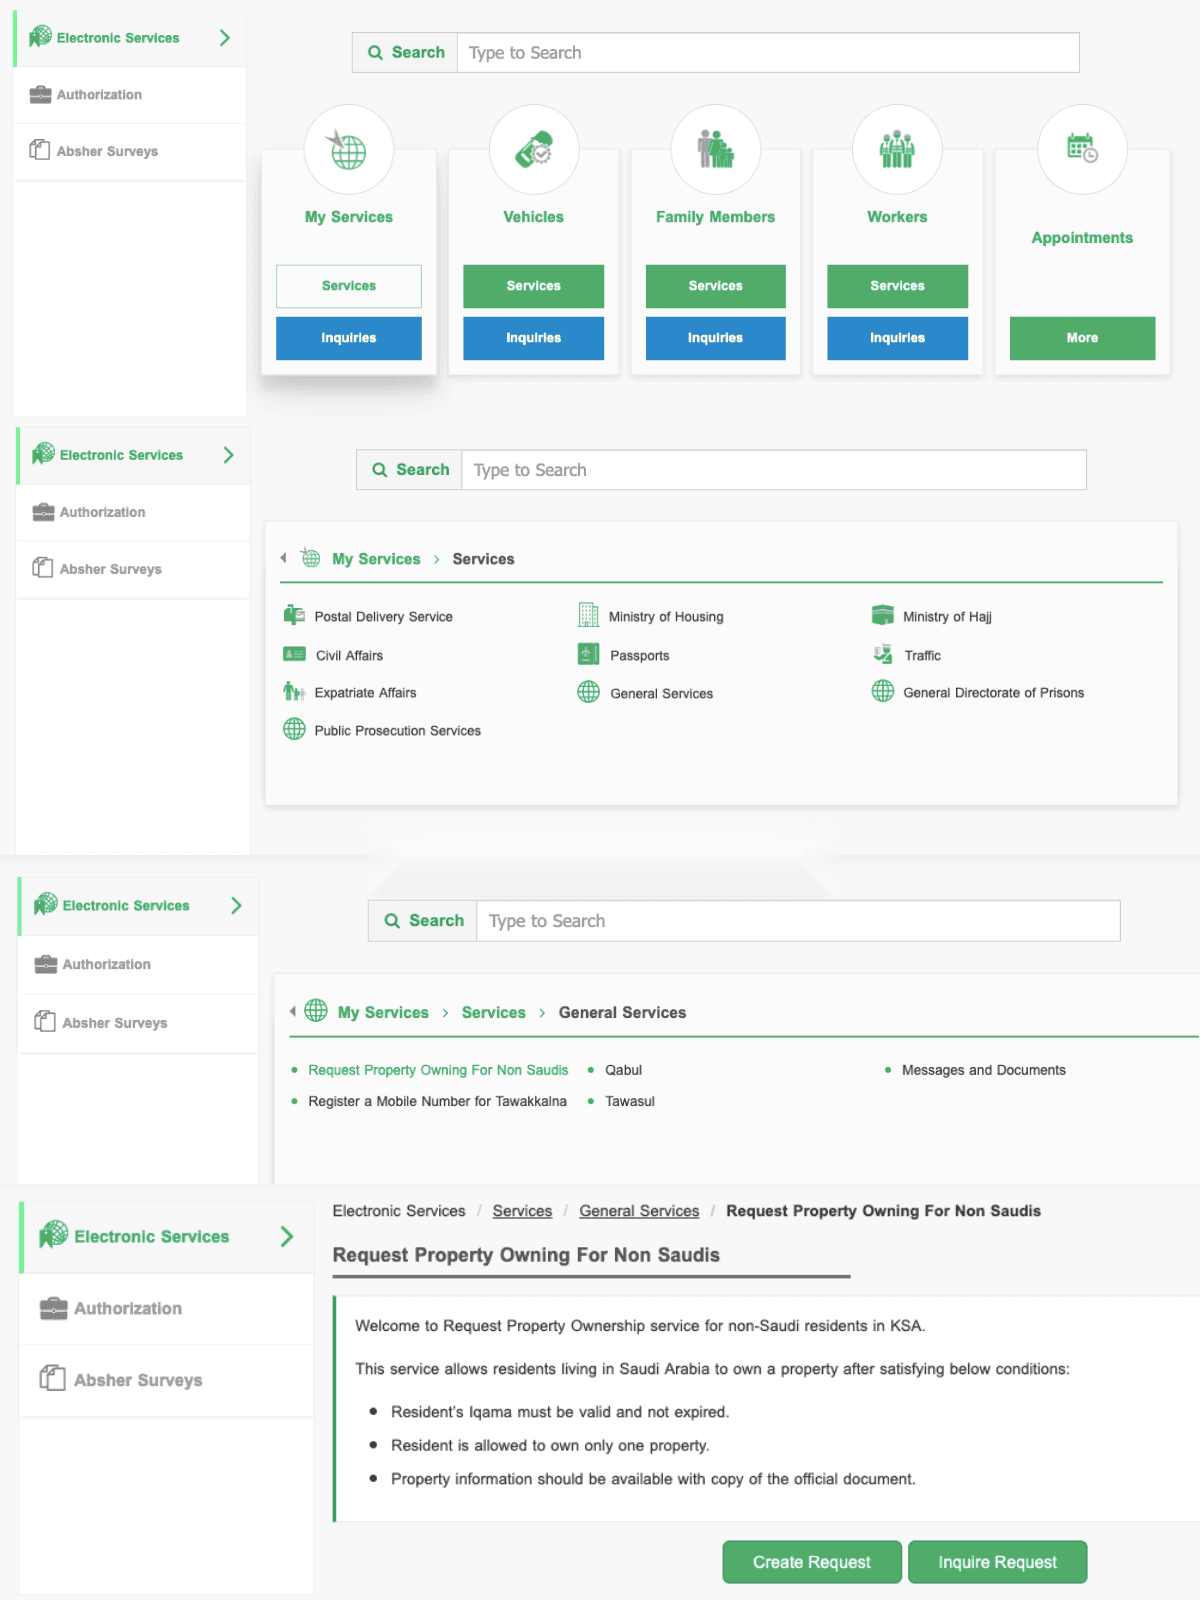Focus the search field above the dashboard cards

click(767, 53)
